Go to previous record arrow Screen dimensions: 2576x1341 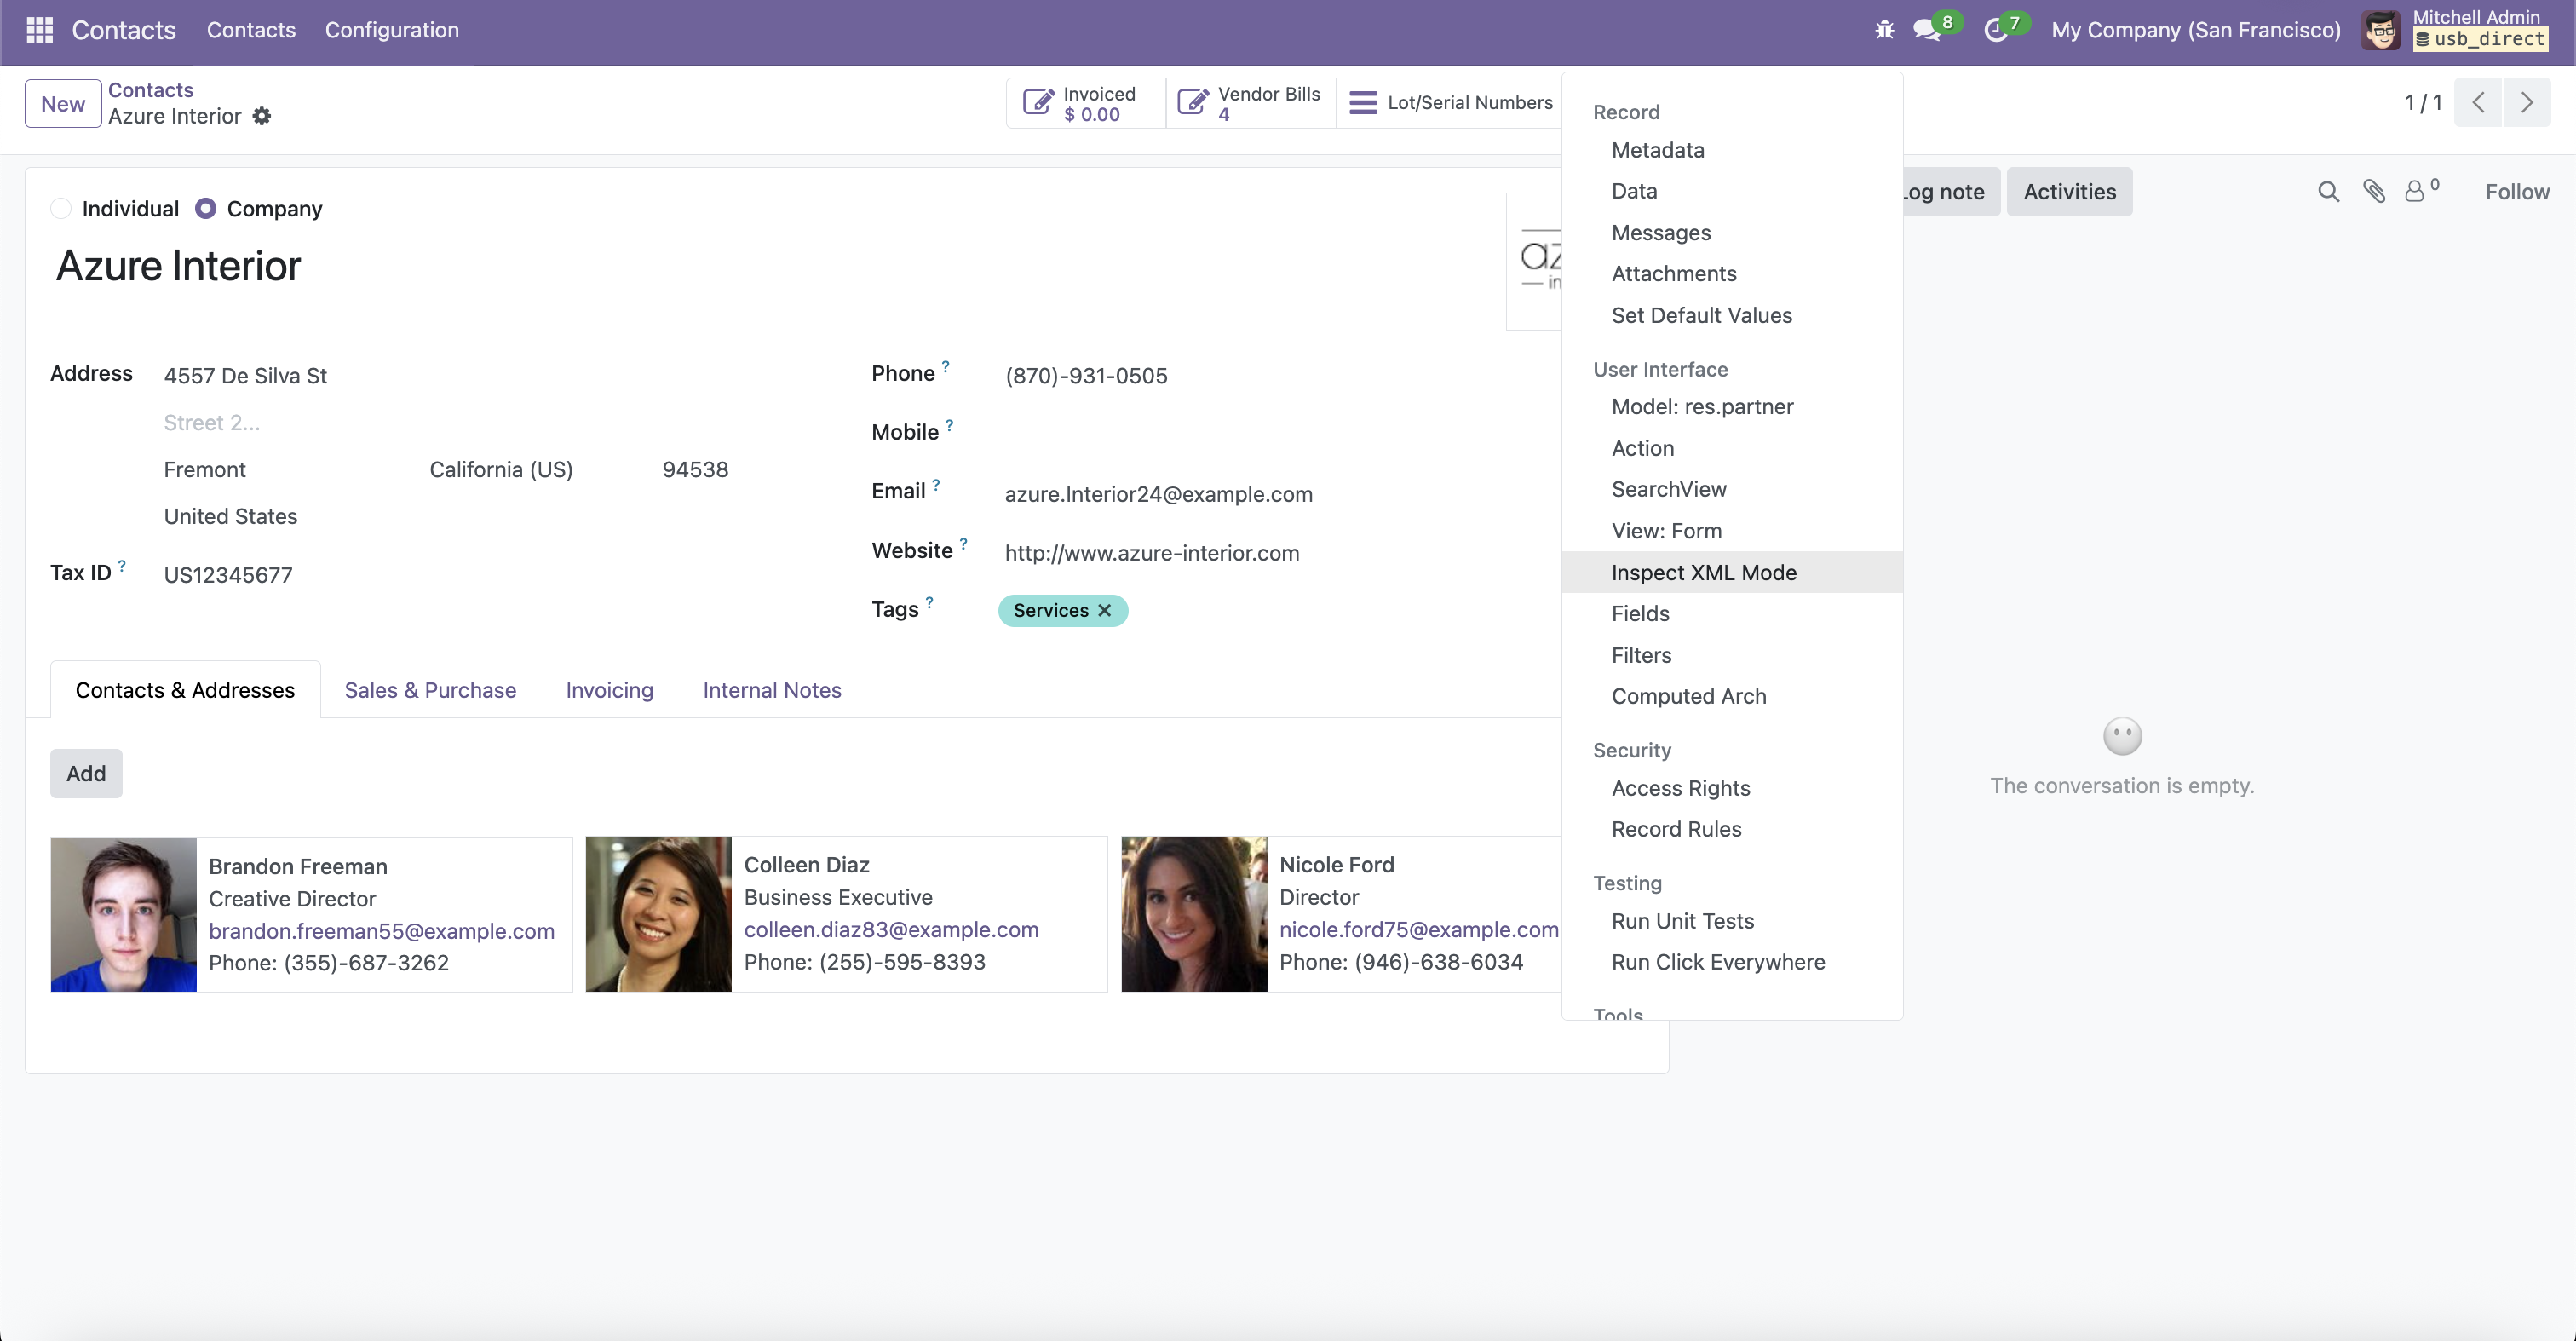click(2478, 102)
